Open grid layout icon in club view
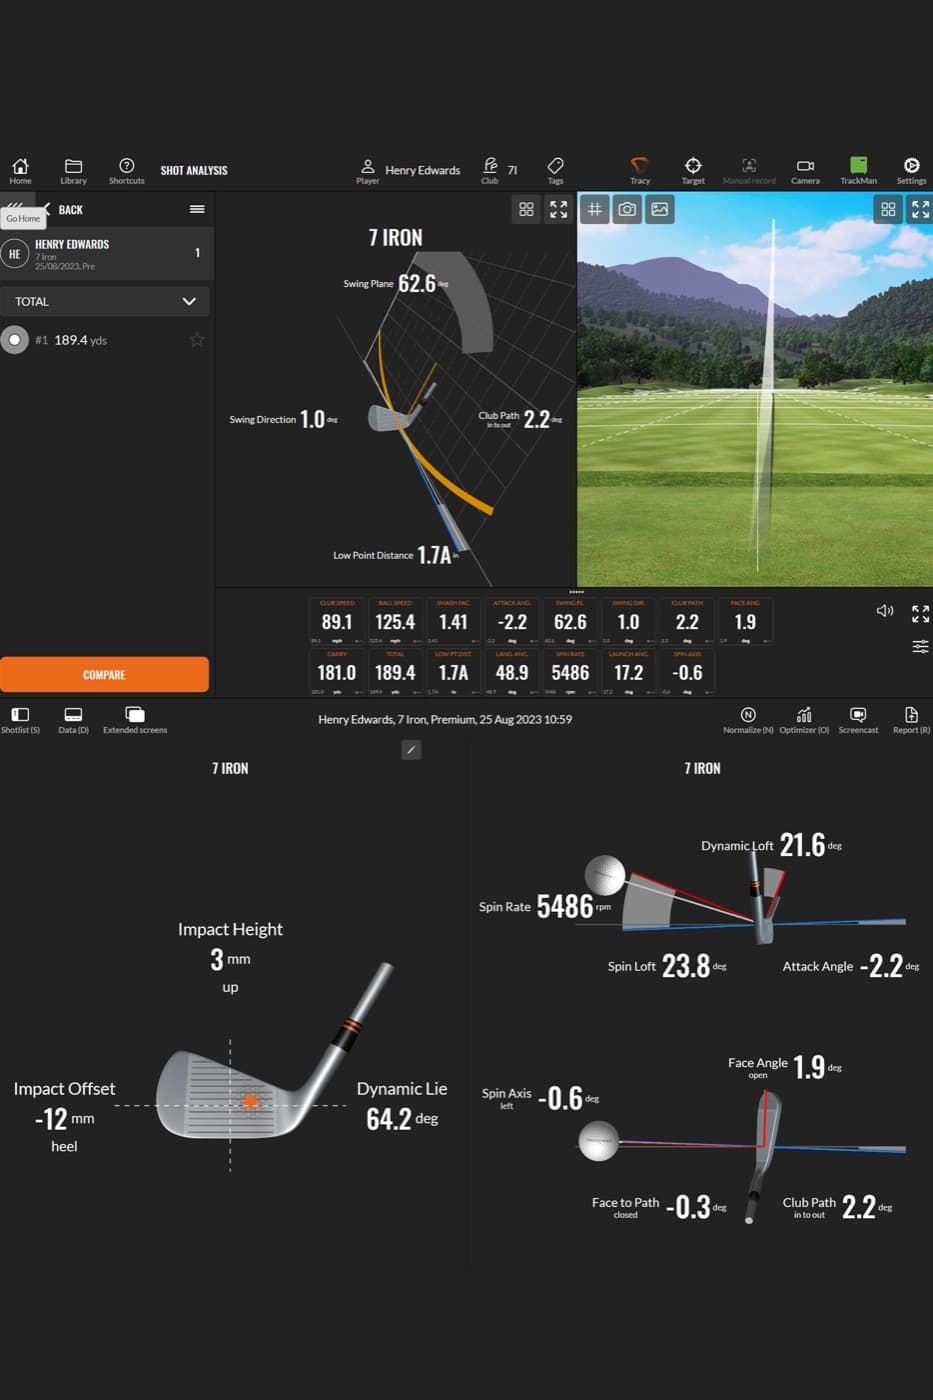This screenshot has width=933, height=1400. coord(526,209)
